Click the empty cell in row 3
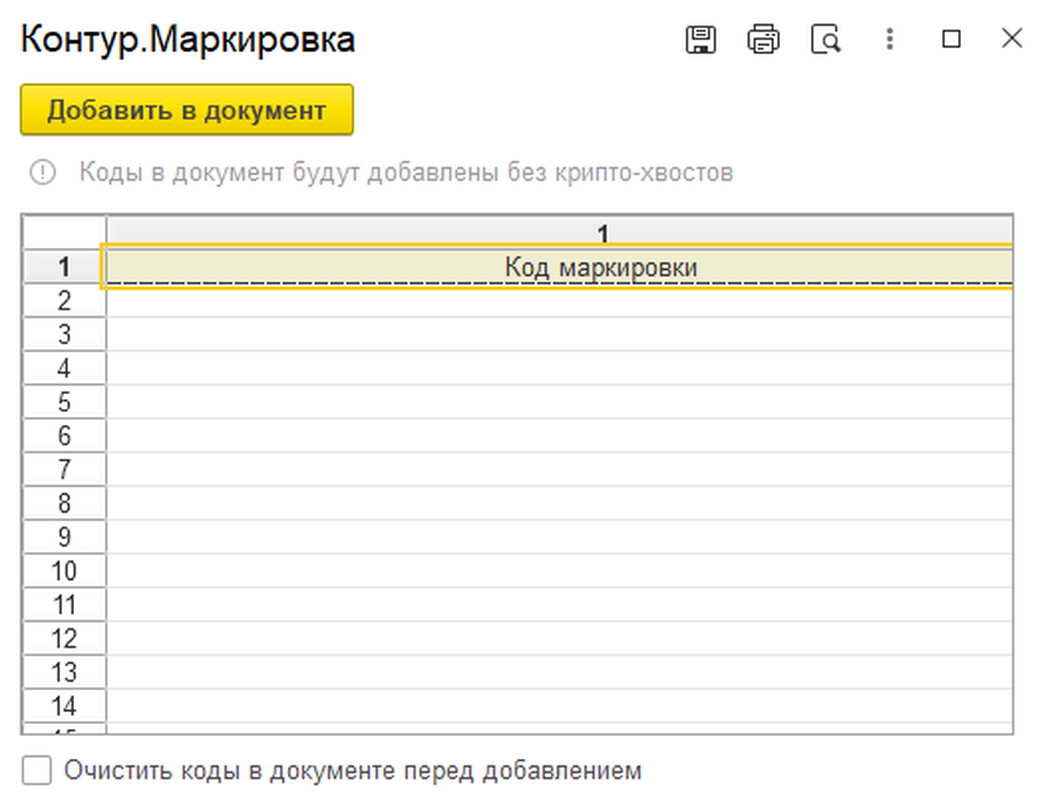 [558, 335]
